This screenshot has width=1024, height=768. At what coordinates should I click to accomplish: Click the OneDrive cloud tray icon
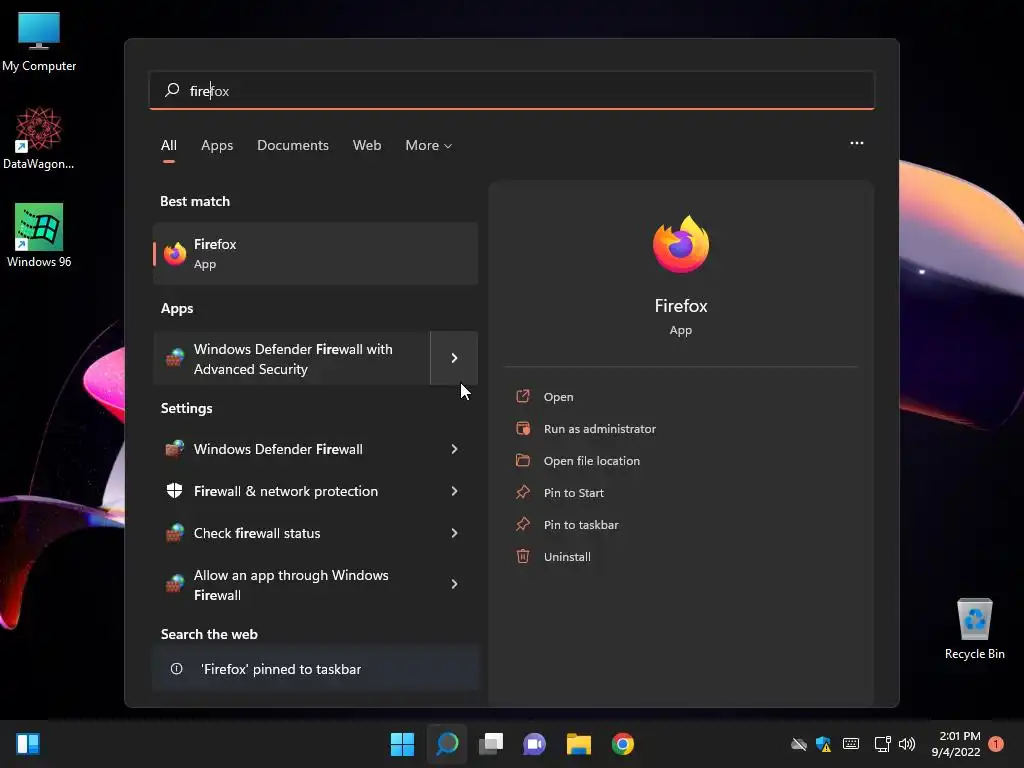coord(799,744)
